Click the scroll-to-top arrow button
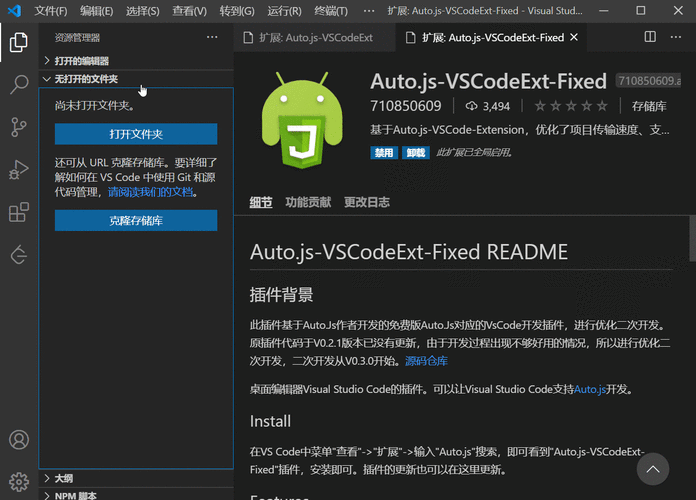696x500 pixels. coord(652,469)
